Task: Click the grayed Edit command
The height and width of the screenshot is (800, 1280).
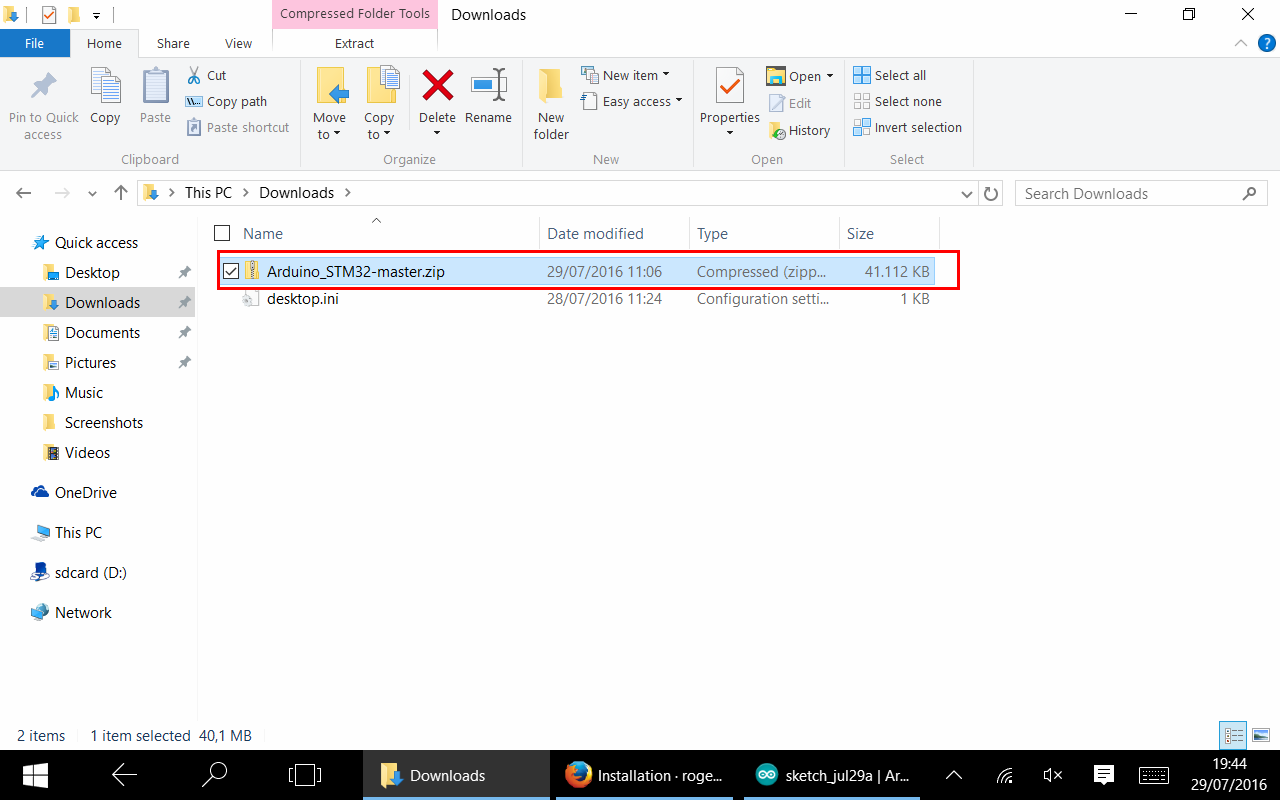Action: 790,103
